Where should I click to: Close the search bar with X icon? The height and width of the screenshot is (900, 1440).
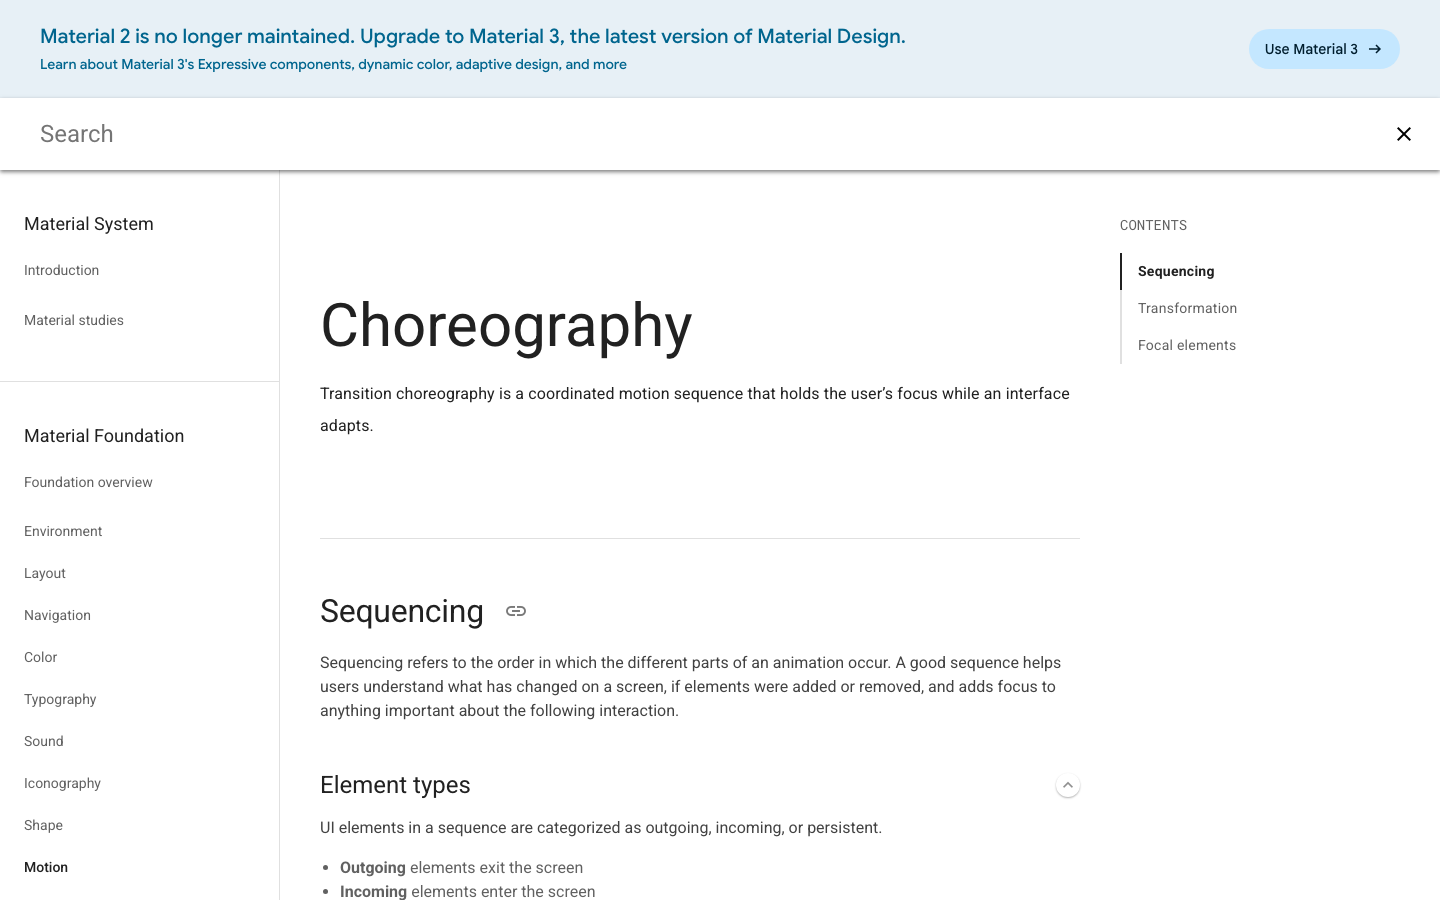click(1404, 134)
